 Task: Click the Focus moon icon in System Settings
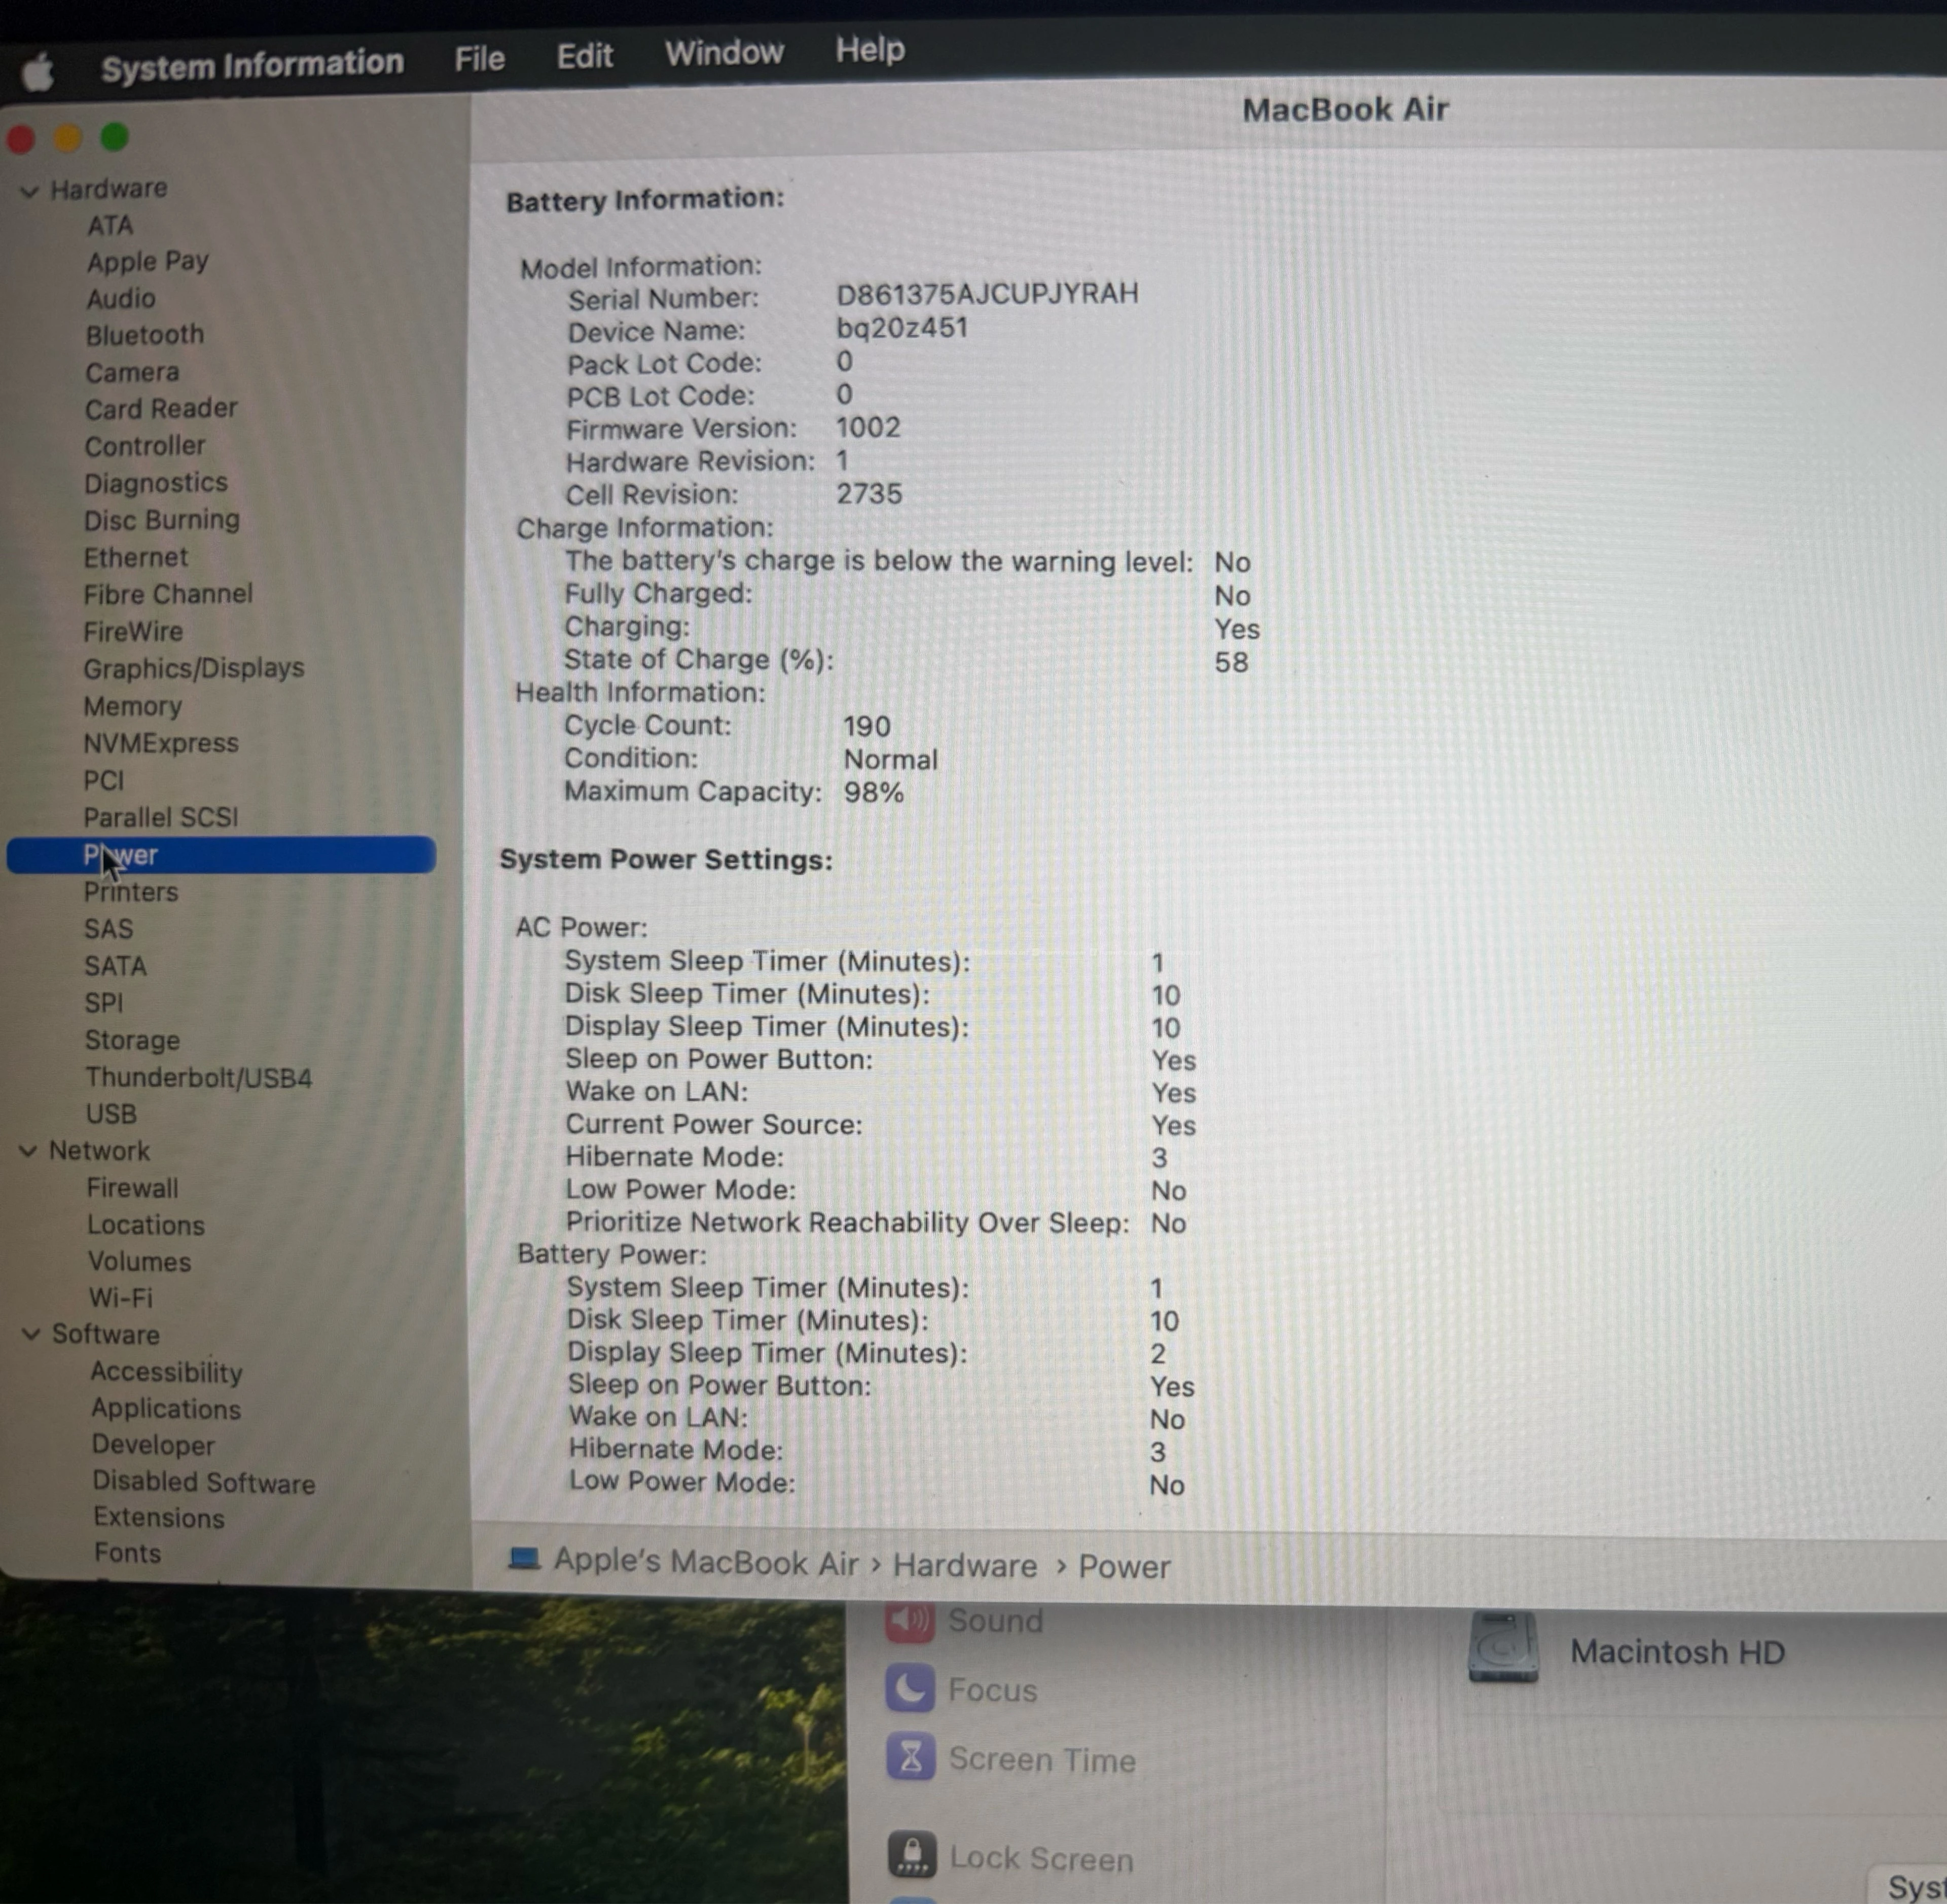click(910, 1688)
